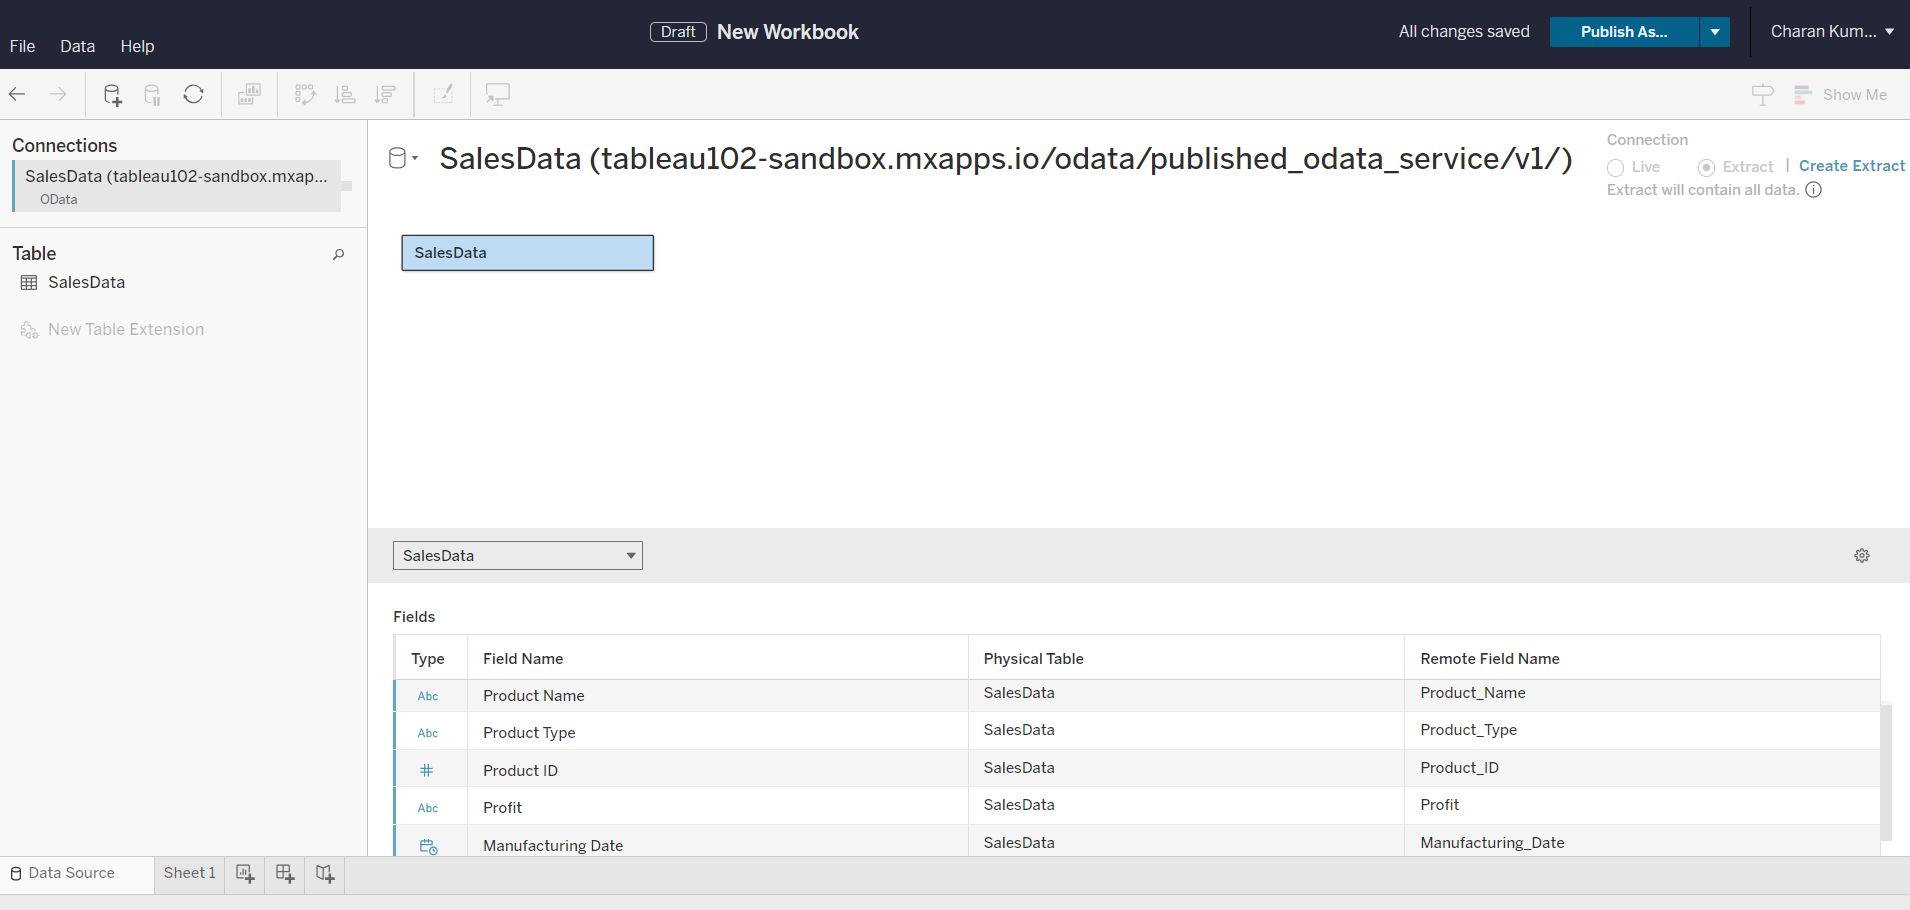The width and height of the screenshot is (1910, 910).
Task: Click the Create Extract link
Action: tap(1850, 166)
